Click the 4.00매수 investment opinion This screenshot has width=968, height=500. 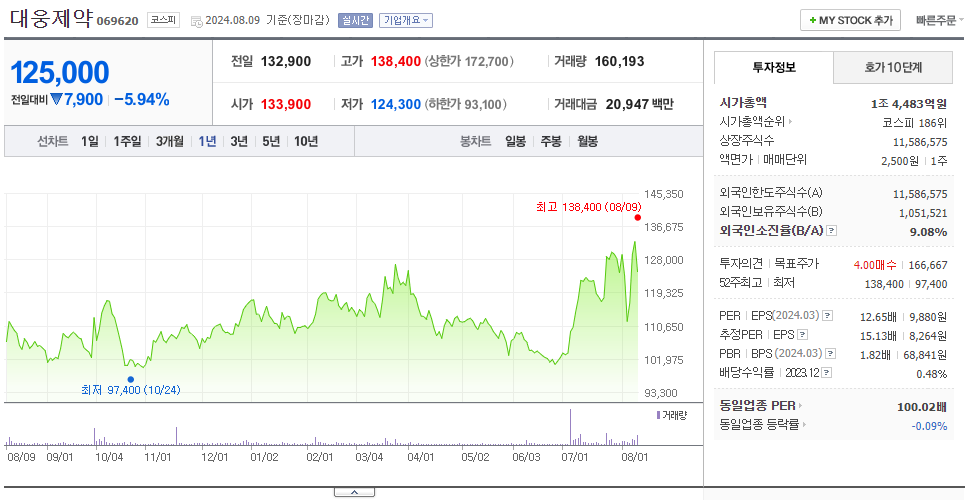pyautogui.click(x=875, y=265)
